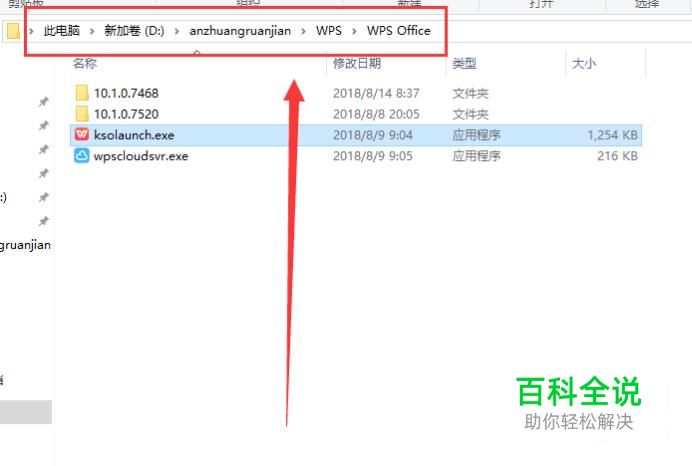Sort by the 类型 column header

coord(464,64)
